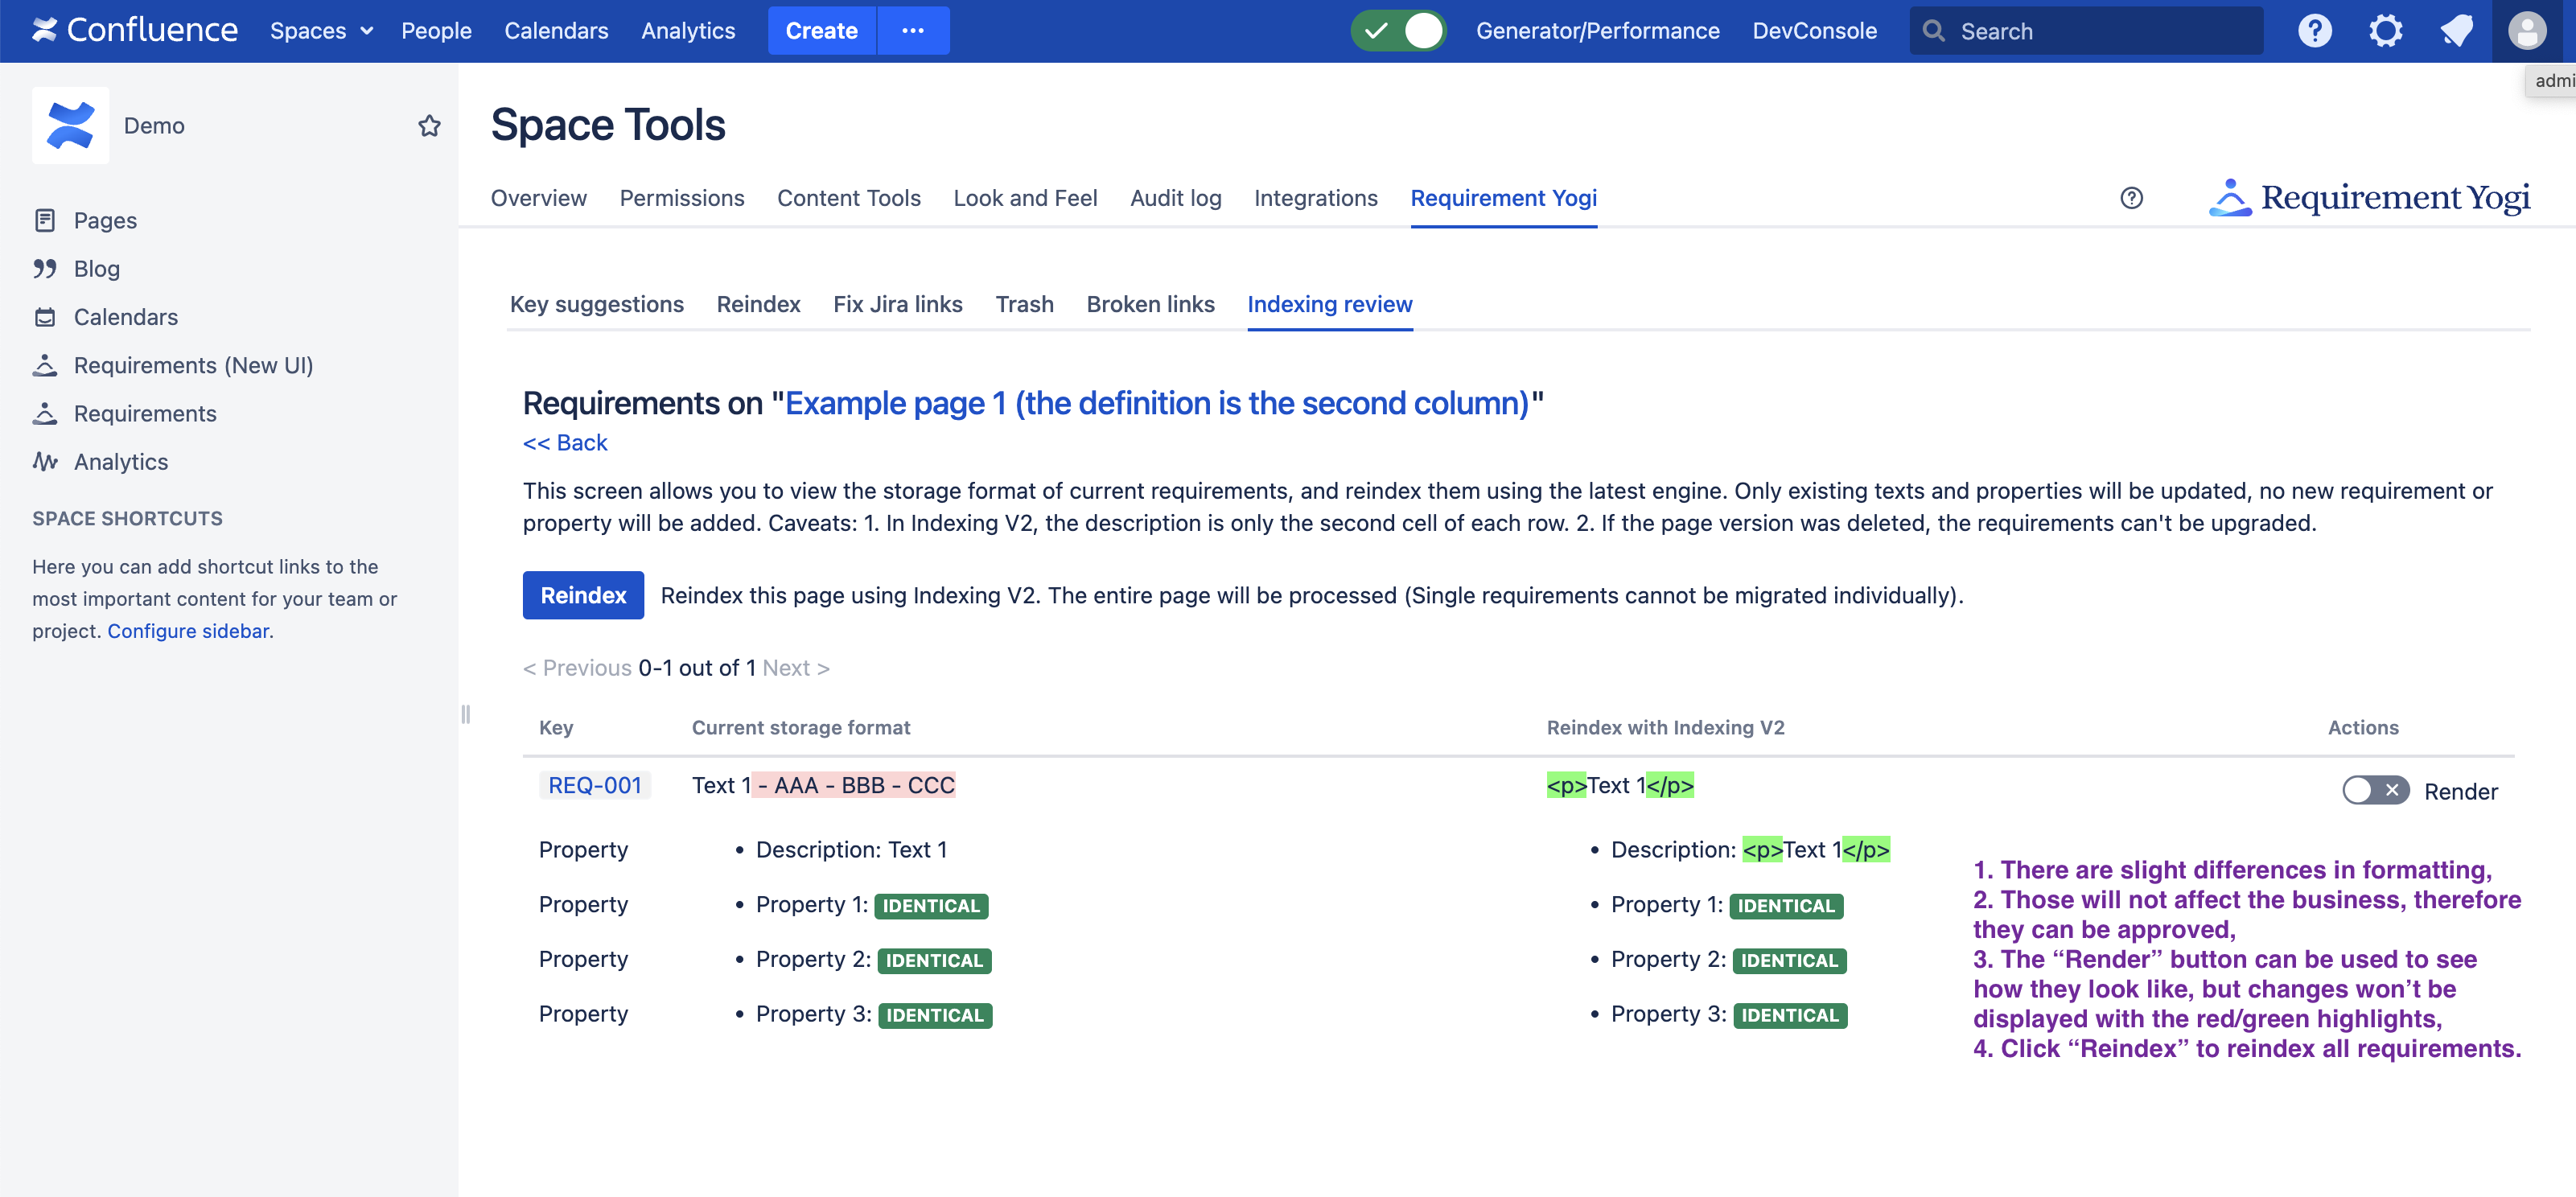The image size is (2576, 1197).
Task: Open the admin user avatar menu
Action: 2526,31
